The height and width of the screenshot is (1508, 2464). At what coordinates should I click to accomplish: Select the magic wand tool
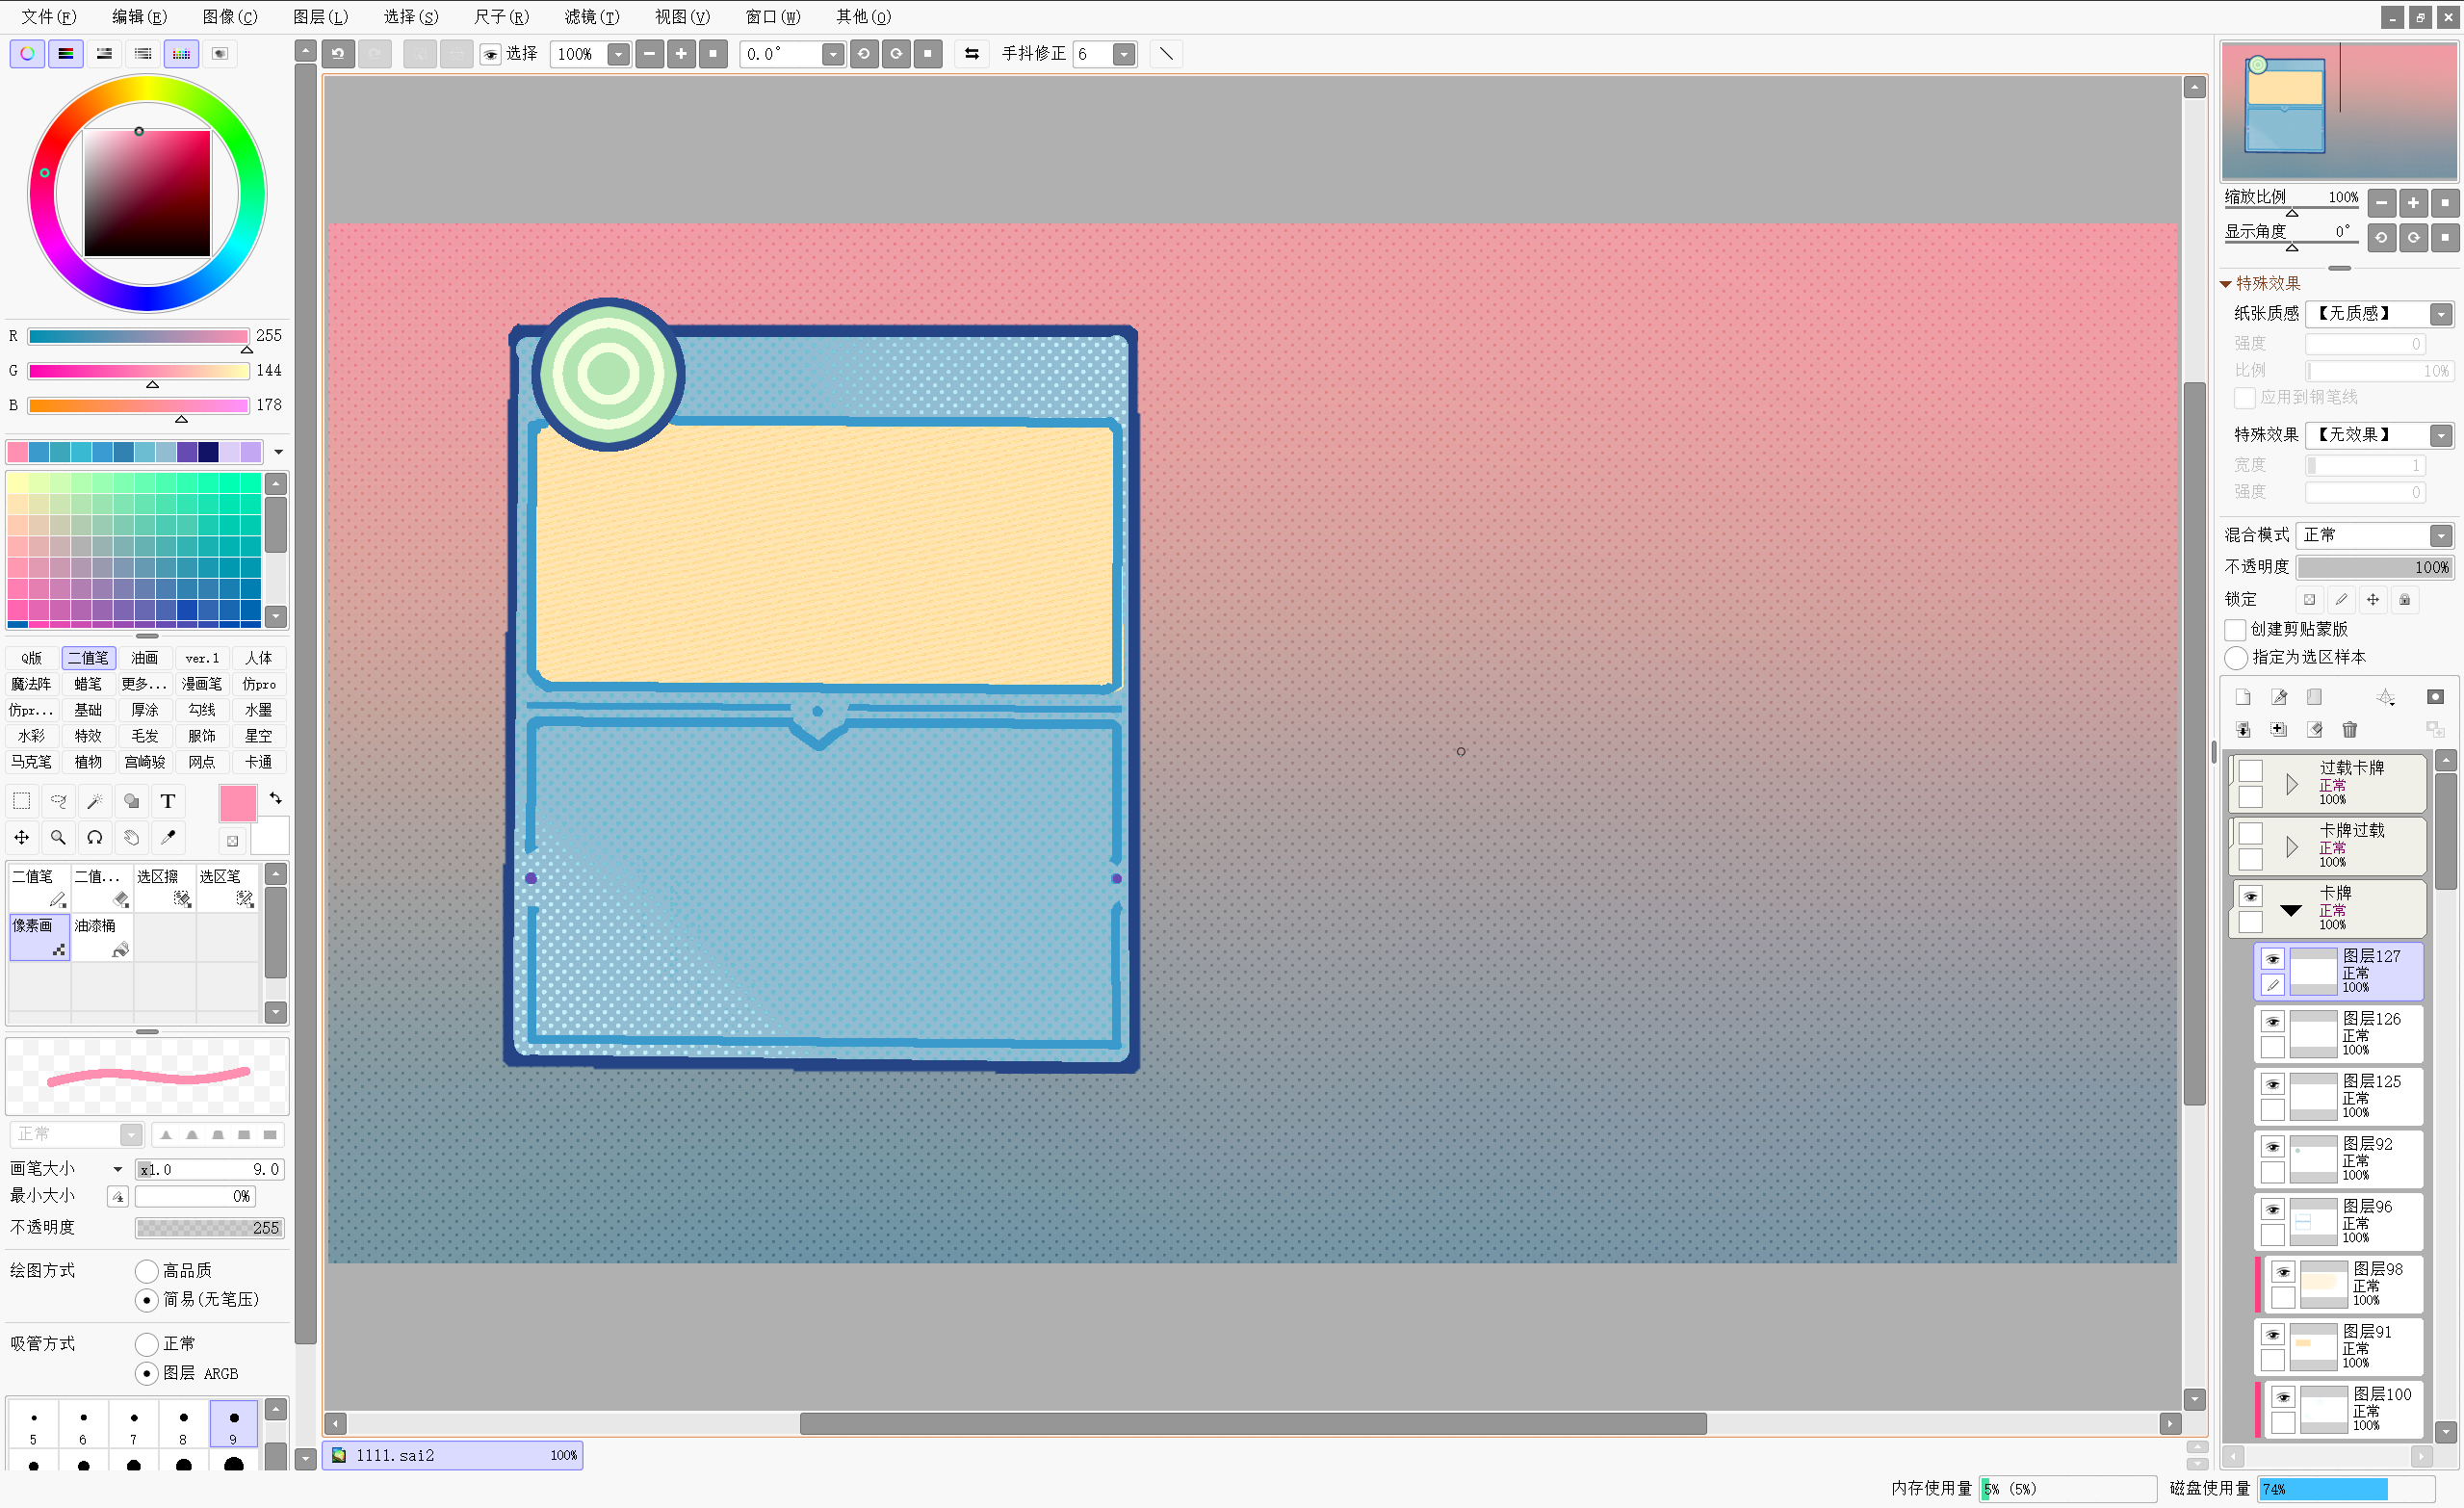(x=95, y=801)
